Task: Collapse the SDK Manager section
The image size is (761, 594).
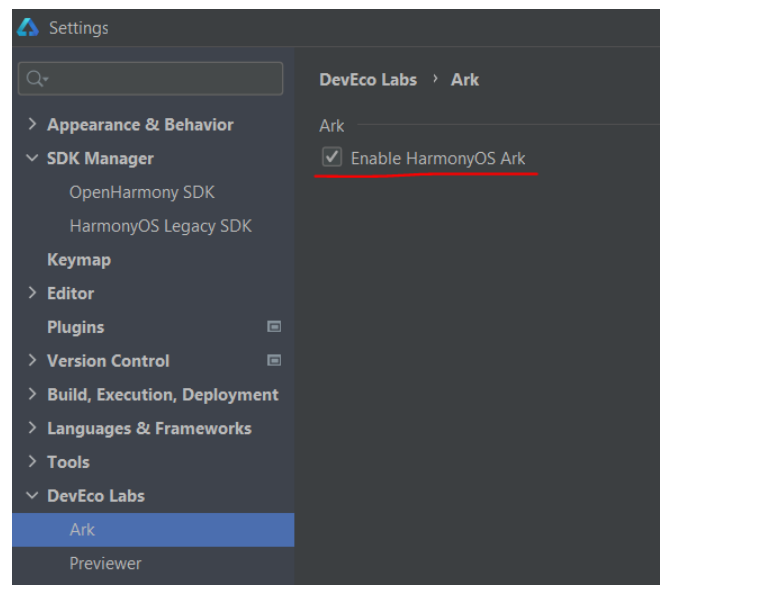Action: pyautogui.click(x=33, y=159)
